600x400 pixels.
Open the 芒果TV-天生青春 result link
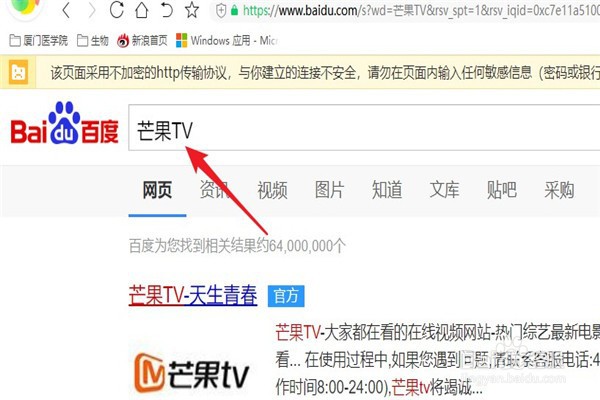(193, 296)
